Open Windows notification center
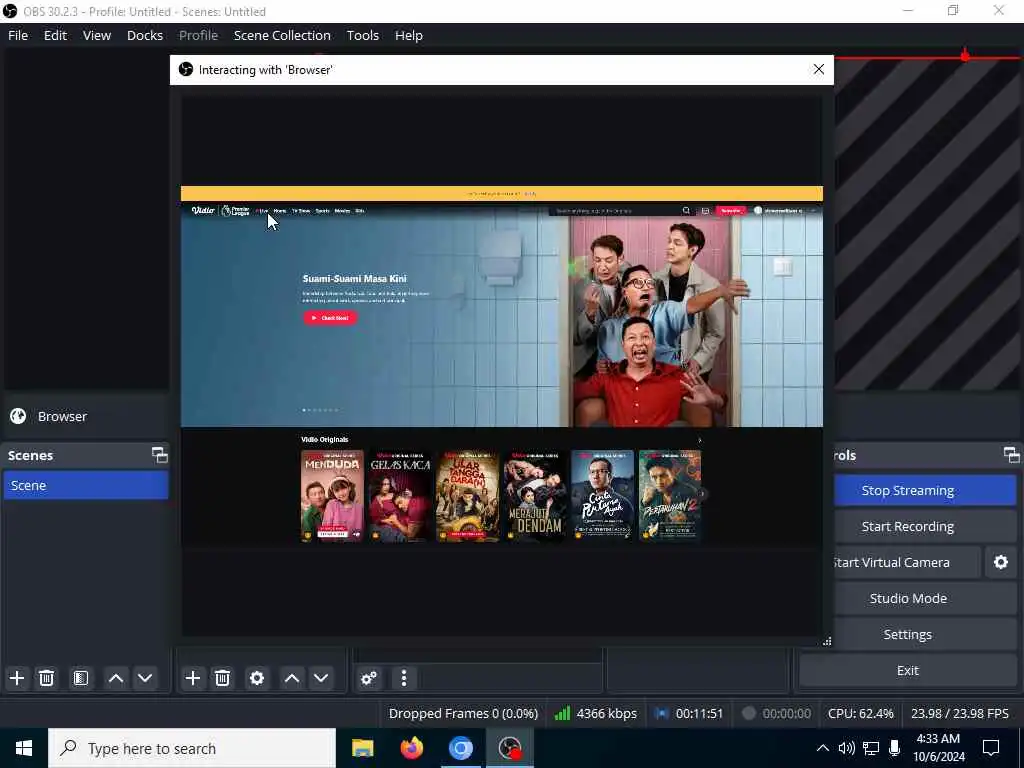Image resolution: width=1024 pixels, height=768 pixels. tap(991, 748)
